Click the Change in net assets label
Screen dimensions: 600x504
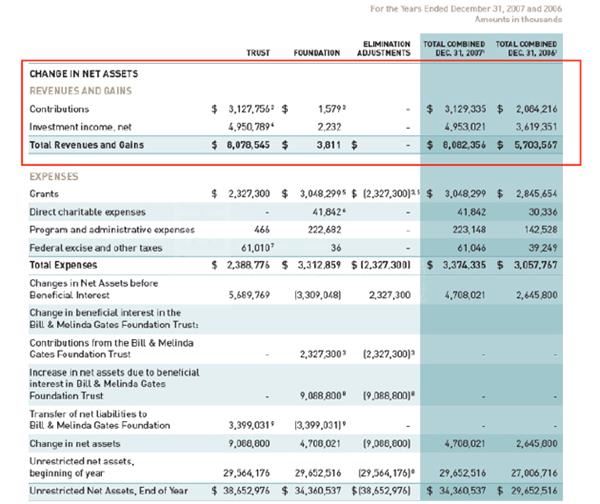pos(75,443)
